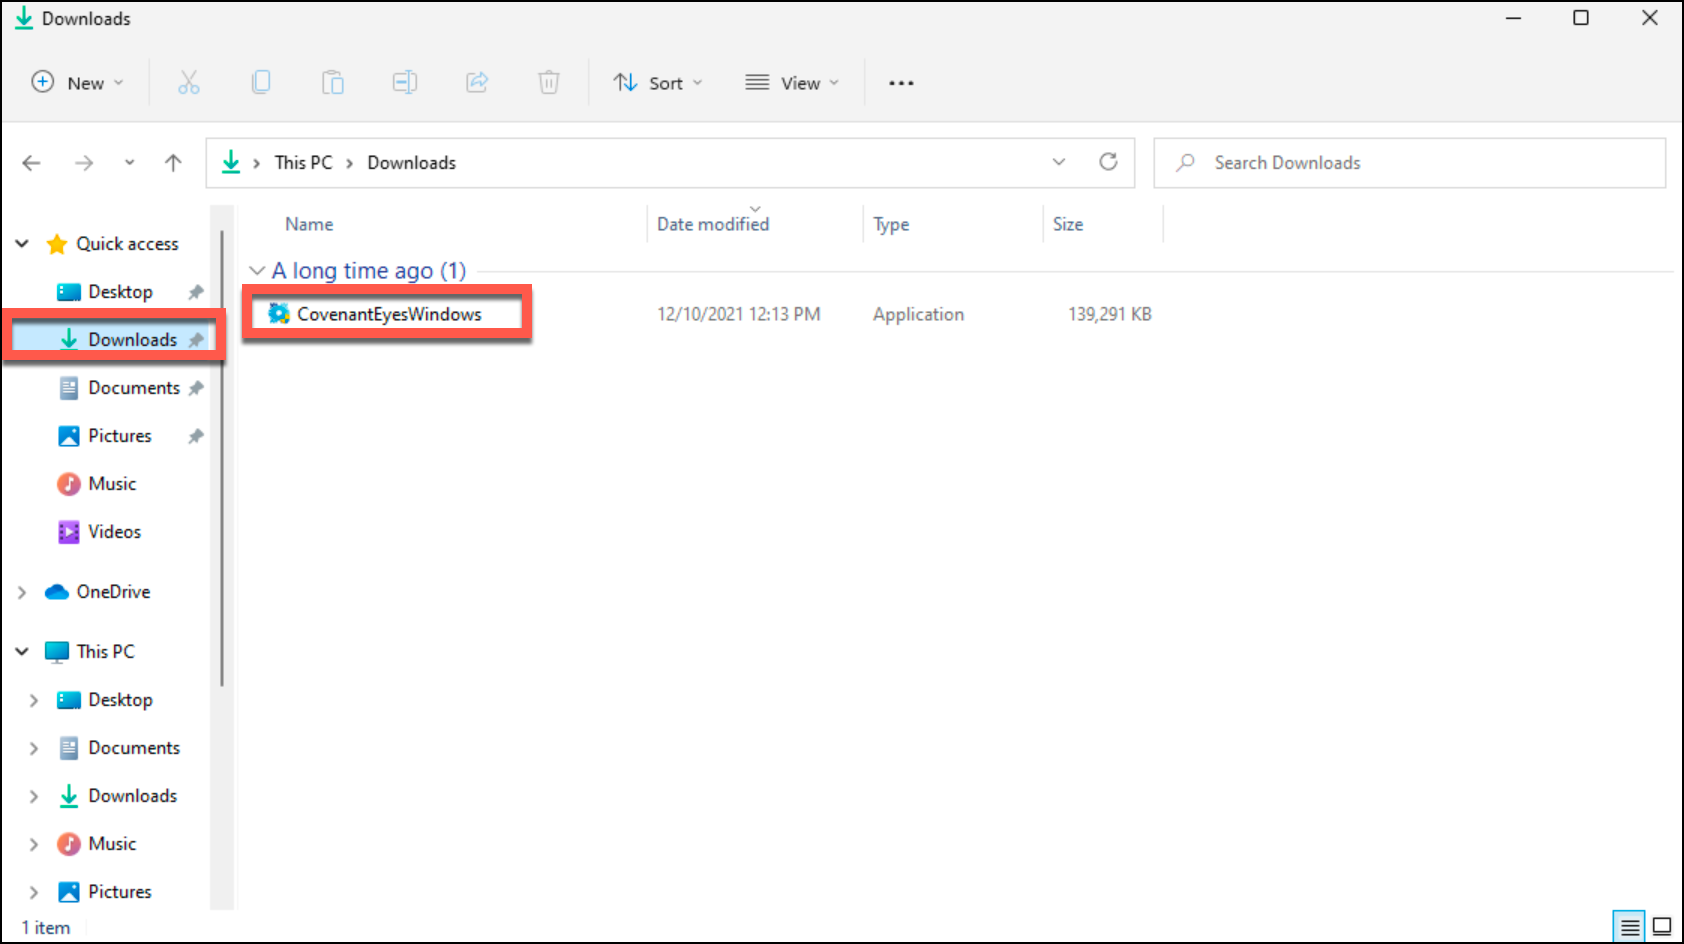The height and width of the screenshot is (944, 1684).
Task: Open OneDrive in navigation pane
Action: coord(113,592)
